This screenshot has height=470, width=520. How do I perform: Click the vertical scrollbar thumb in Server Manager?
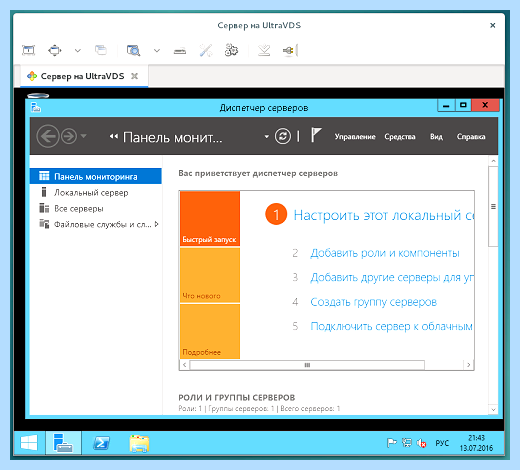(x=493, y=207)
